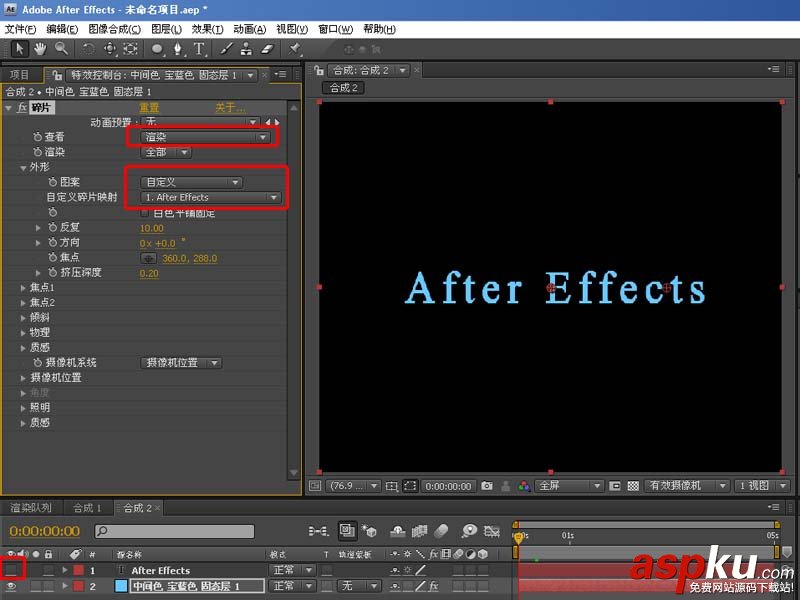Open the 有效摄像机 view dropdown

[x=687, y=486]
